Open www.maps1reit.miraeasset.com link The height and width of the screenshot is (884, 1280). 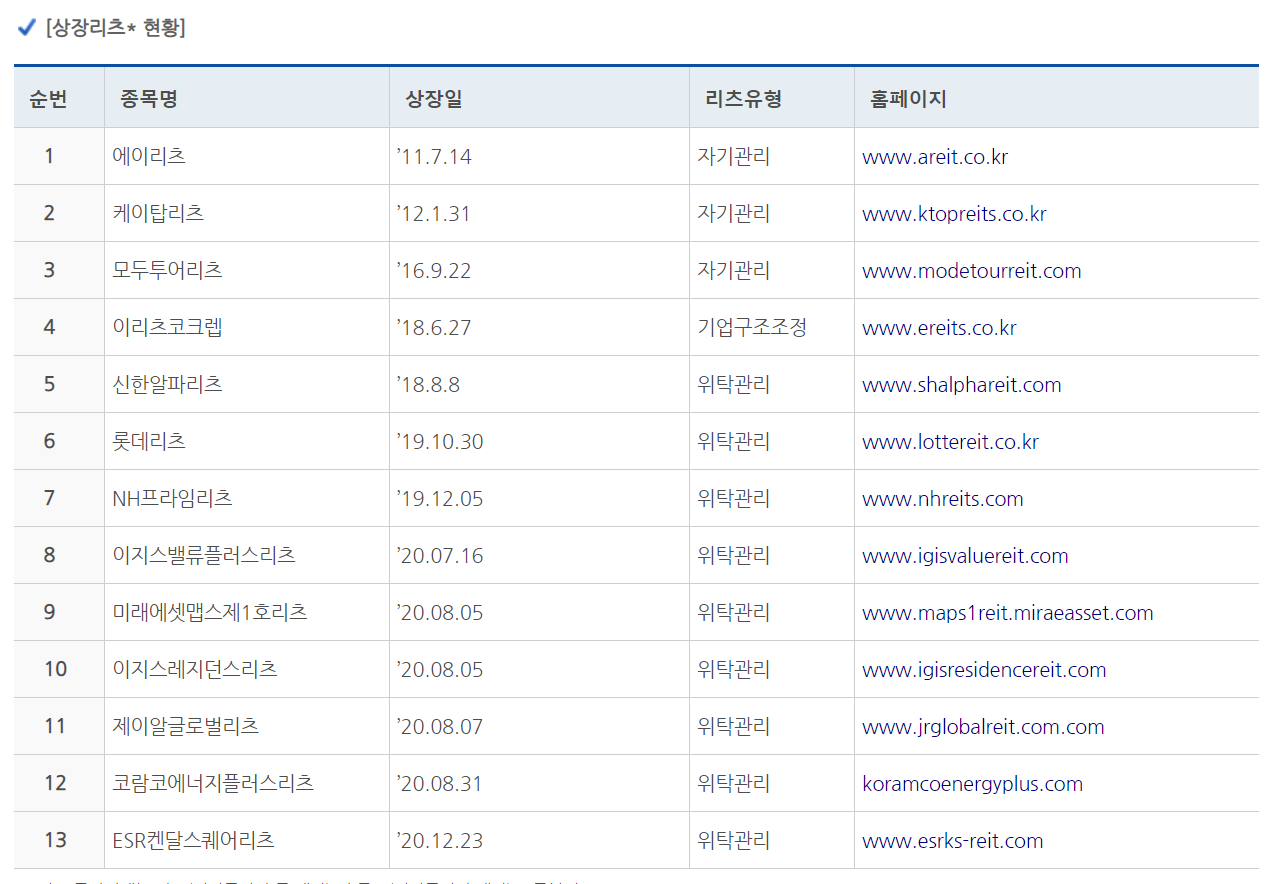[1008, 613]
